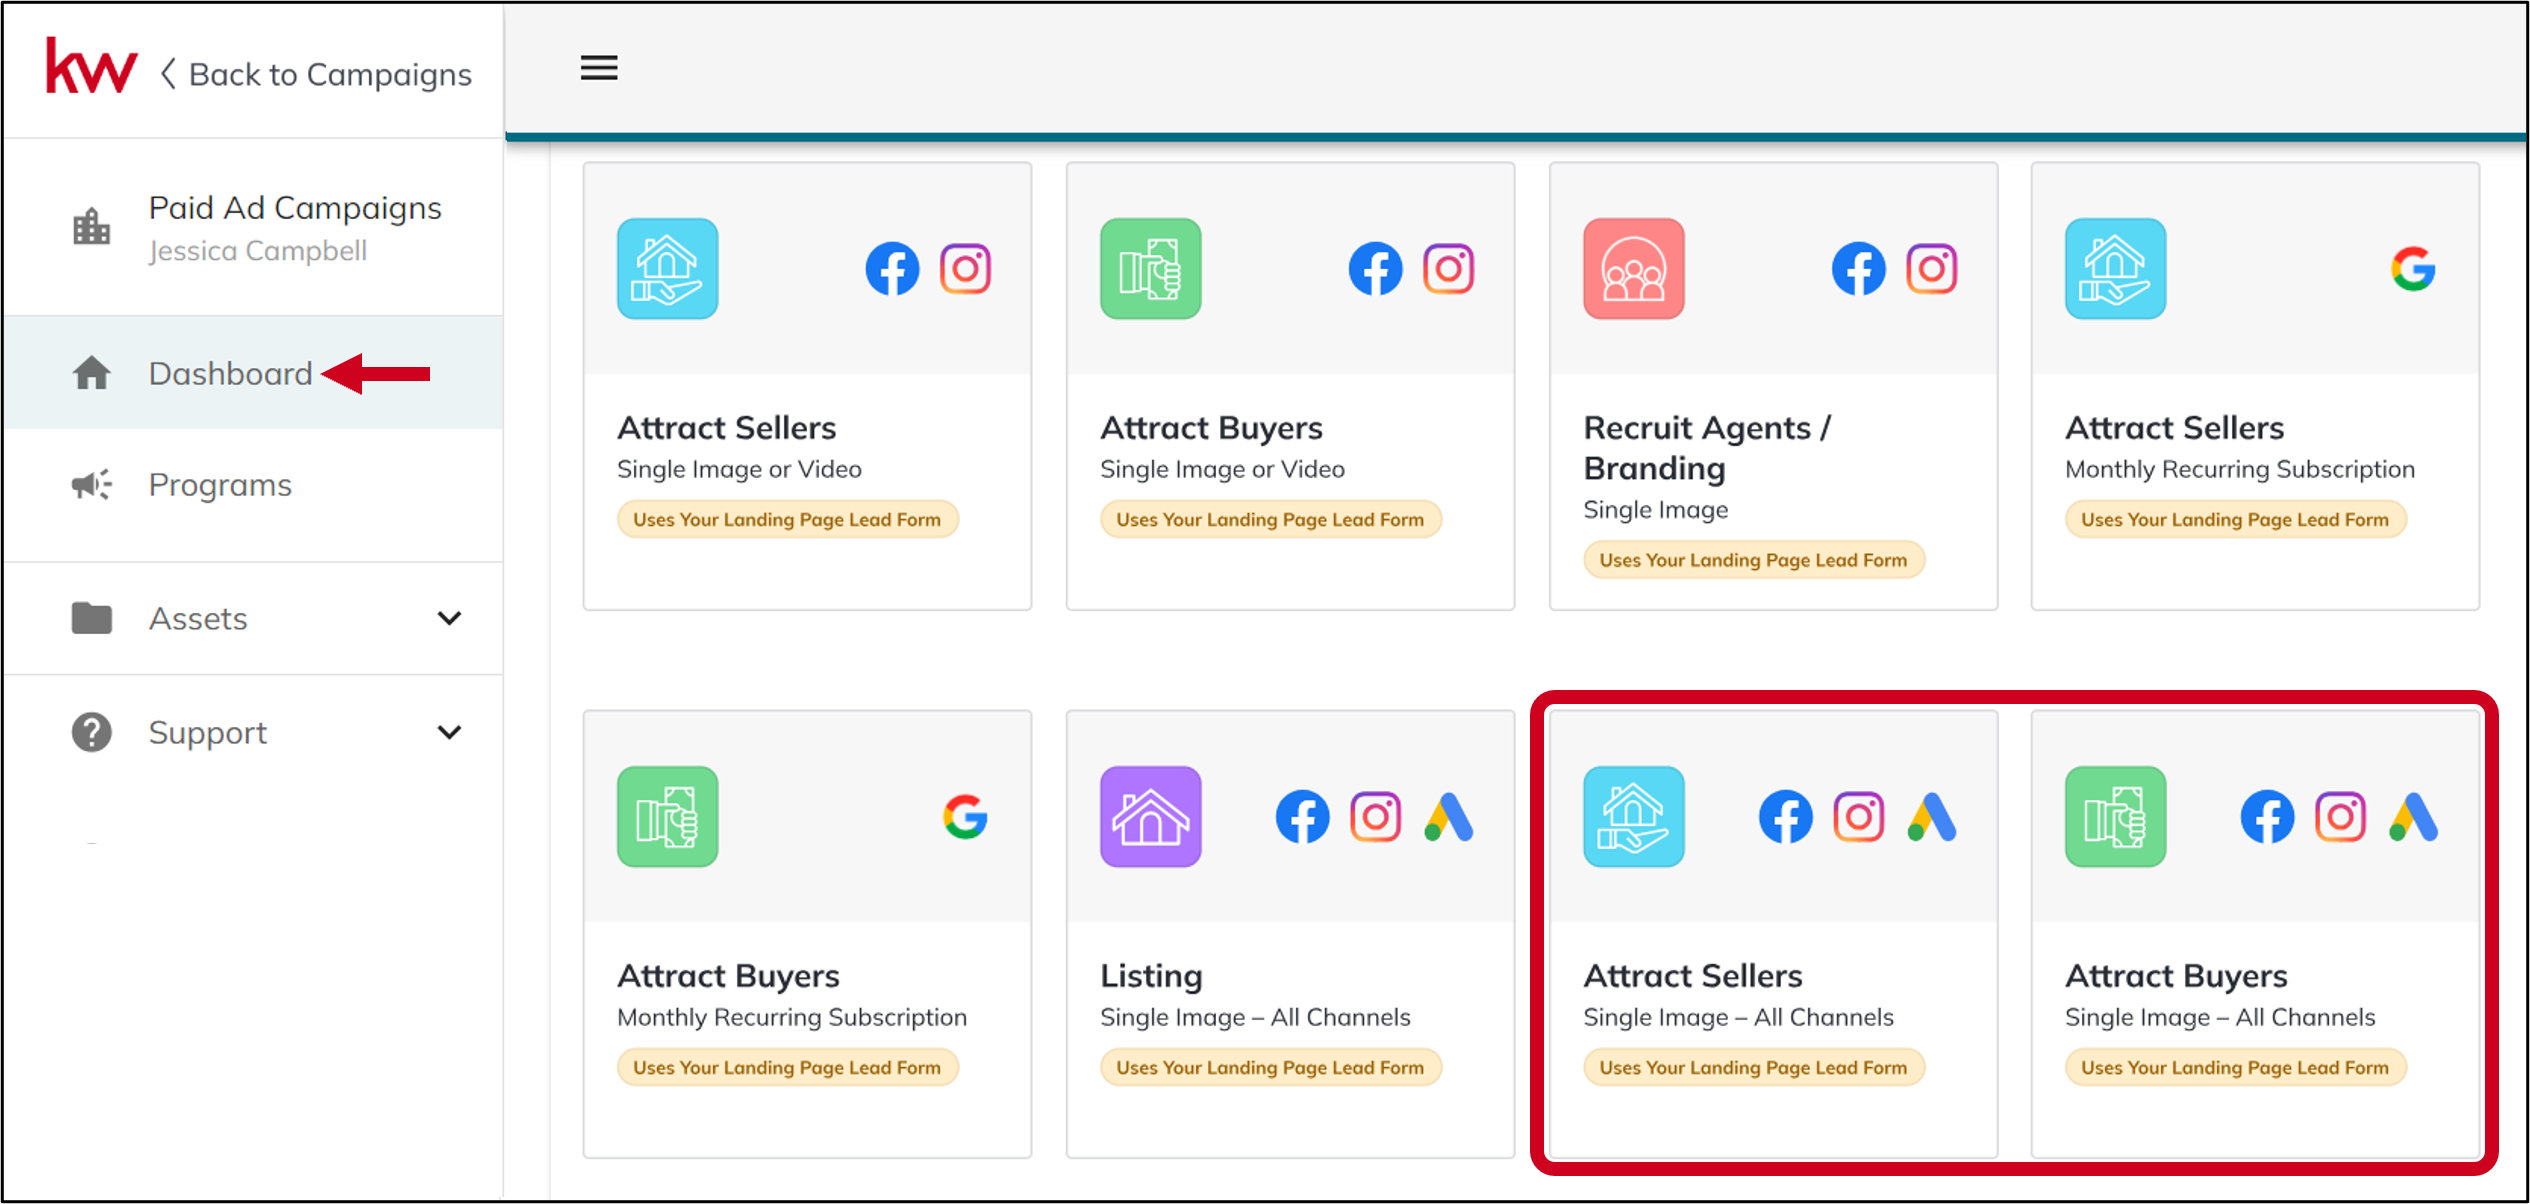Click the red people icon on Recruit Agents card
Image resolution: width=2530 pixels, height=1204 pixels.
1633,269
